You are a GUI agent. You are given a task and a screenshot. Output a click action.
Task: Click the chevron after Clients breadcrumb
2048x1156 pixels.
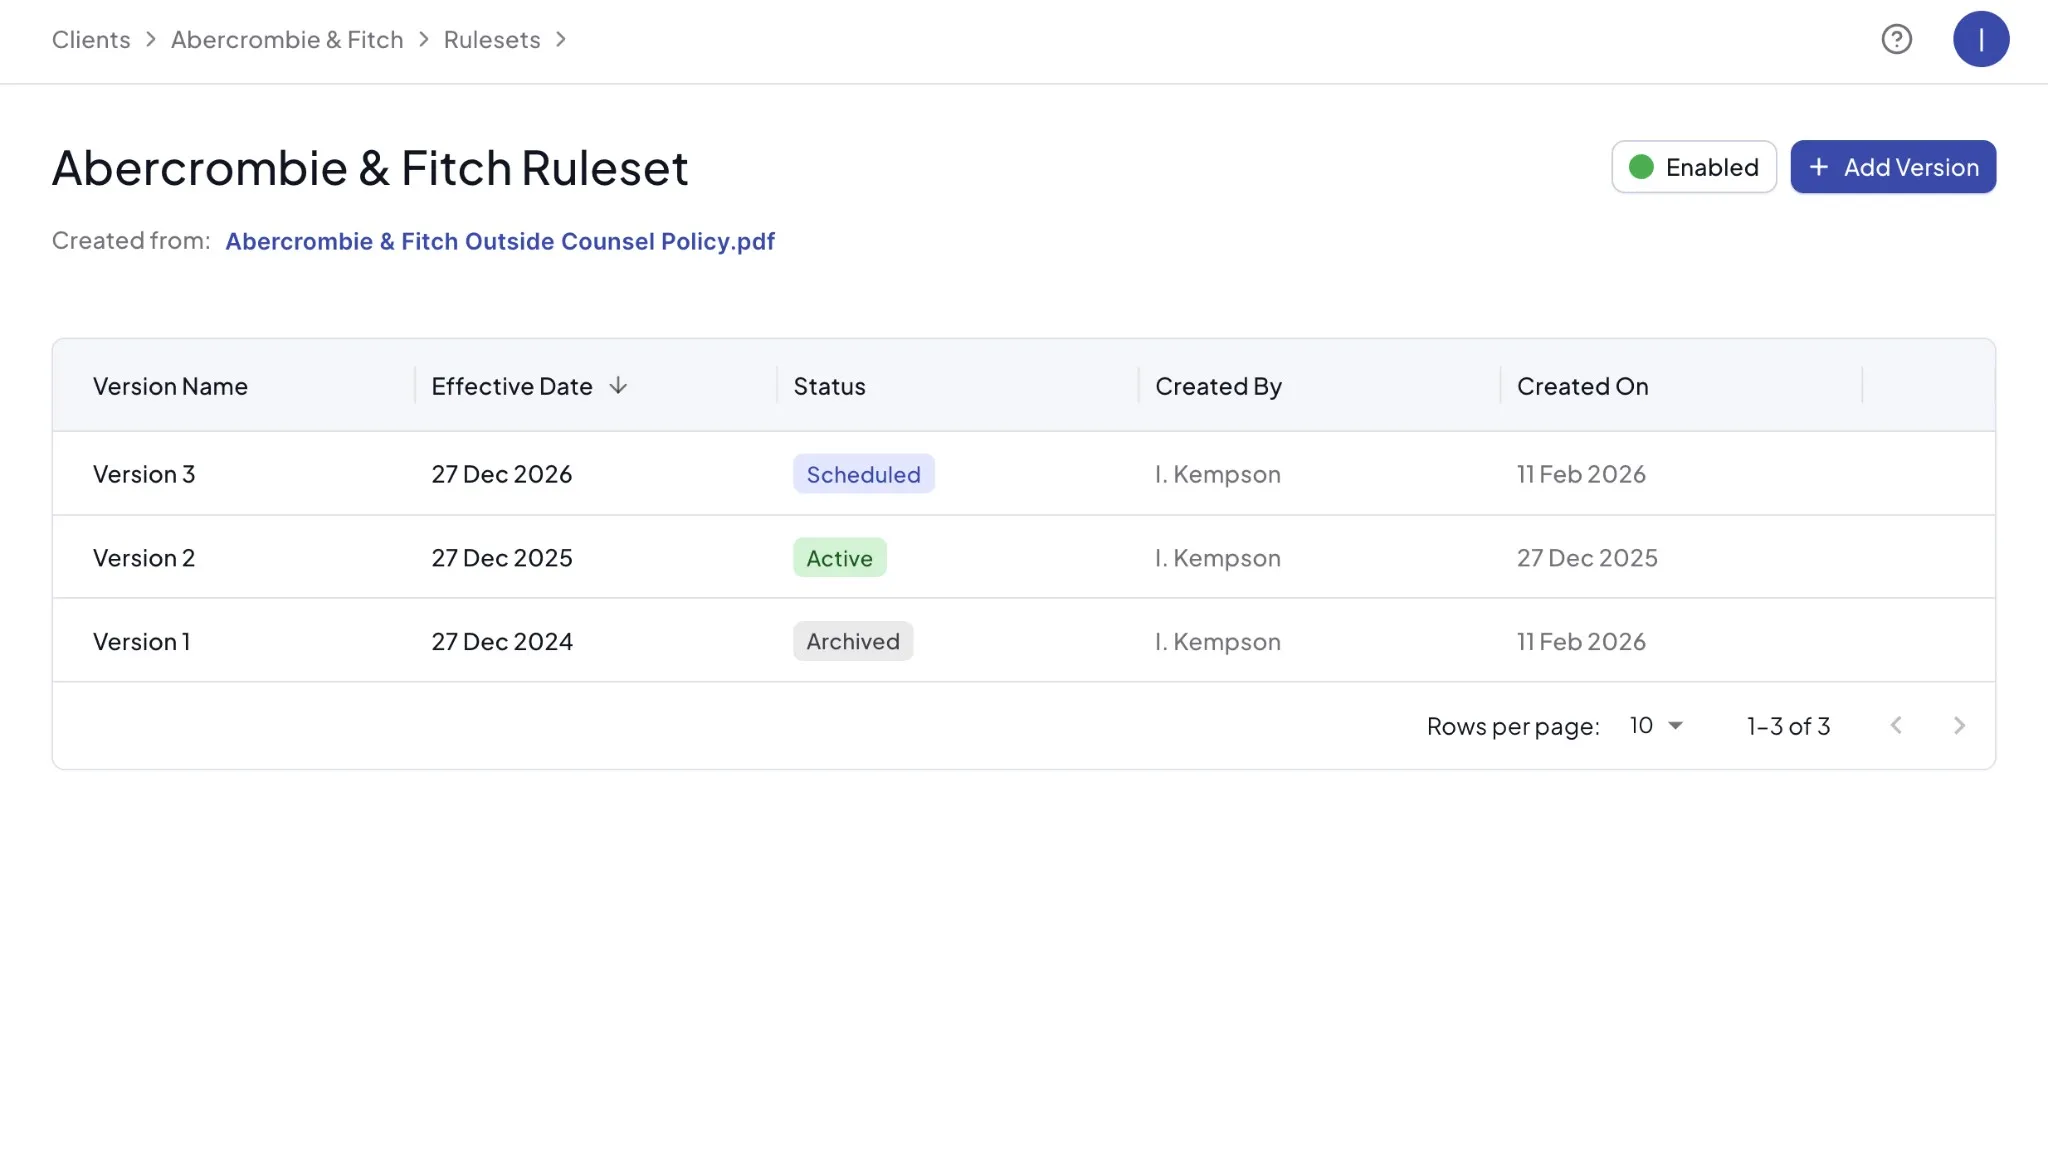coord(151,39)
